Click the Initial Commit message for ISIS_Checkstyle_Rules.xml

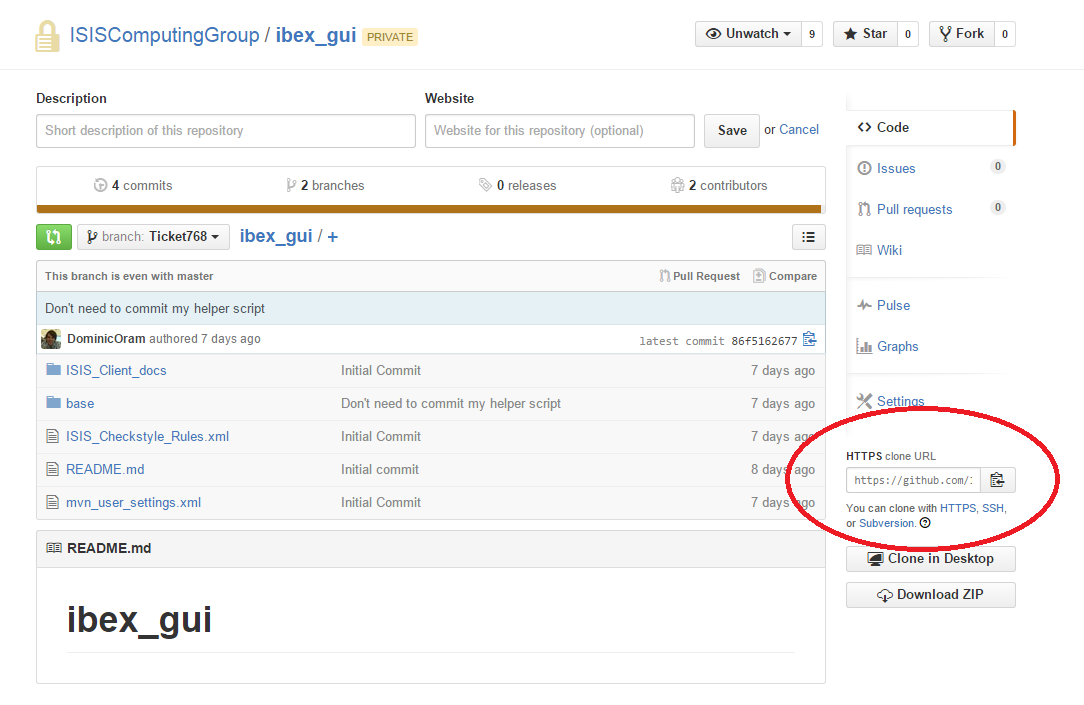coord(381,437)
